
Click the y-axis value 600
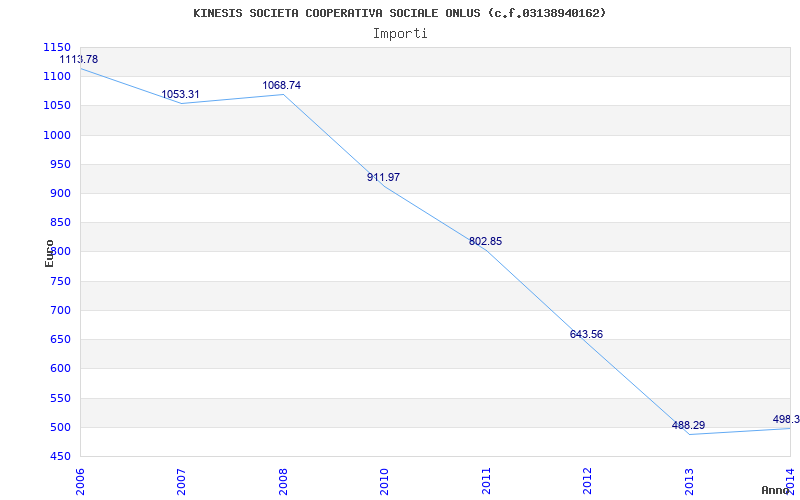(60, 368)
